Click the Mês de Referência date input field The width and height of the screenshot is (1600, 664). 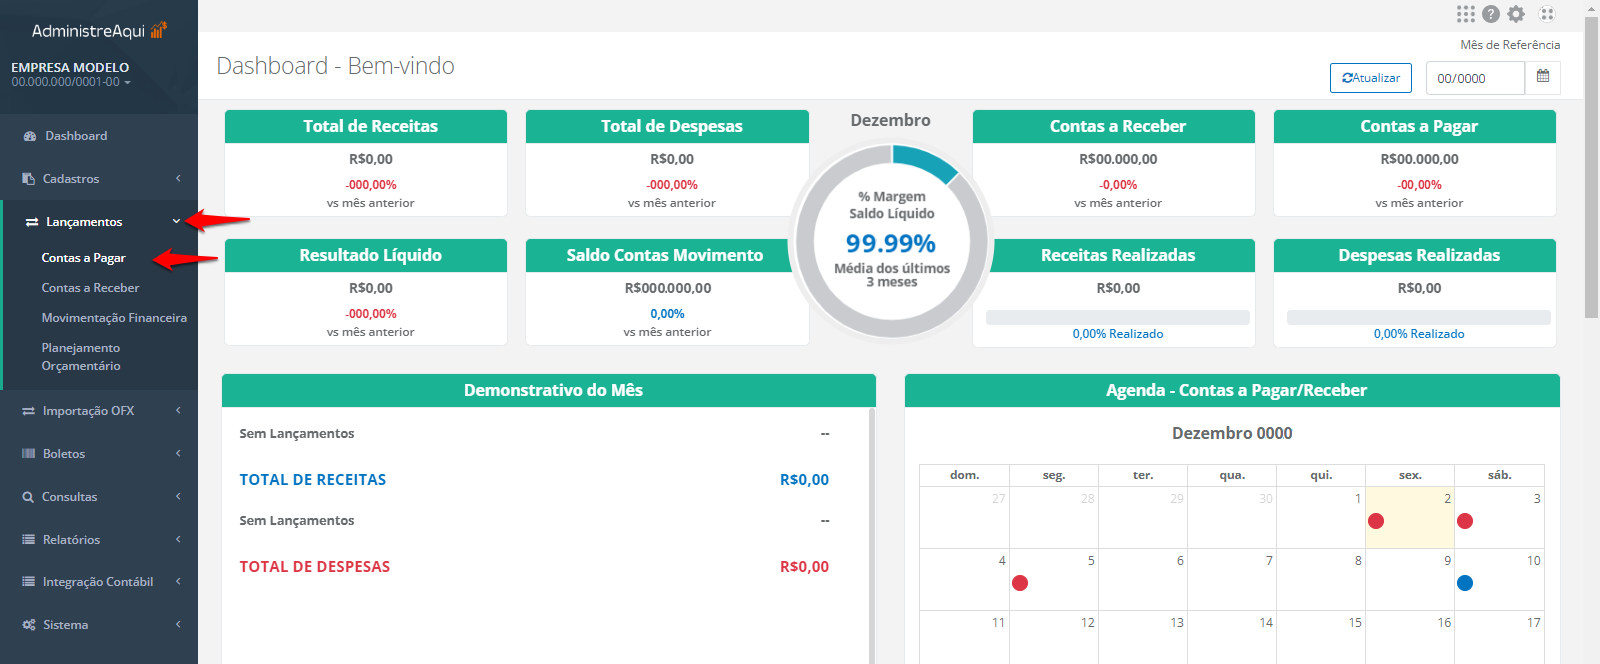click(x=1474, y=78)
